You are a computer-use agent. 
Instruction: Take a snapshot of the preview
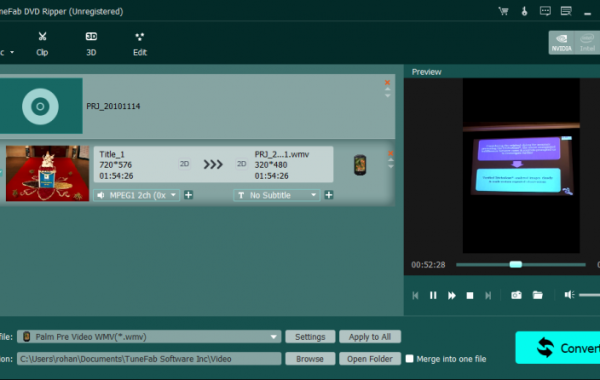click(x=516, y=295)
